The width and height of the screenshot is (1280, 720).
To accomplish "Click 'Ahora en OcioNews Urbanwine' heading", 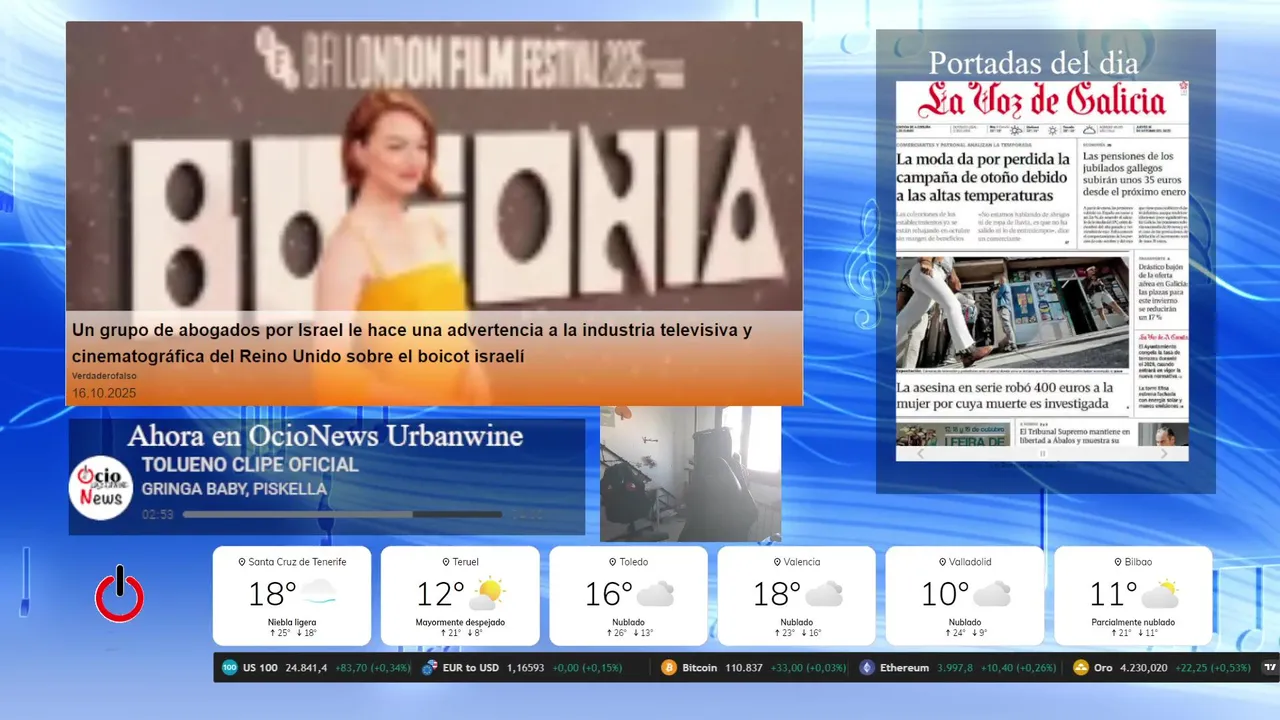I will 325,436.
